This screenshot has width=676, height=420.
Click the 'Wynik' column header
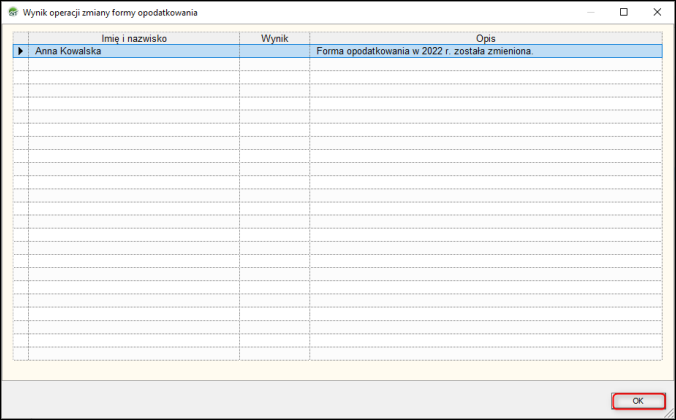click(275, 38)
